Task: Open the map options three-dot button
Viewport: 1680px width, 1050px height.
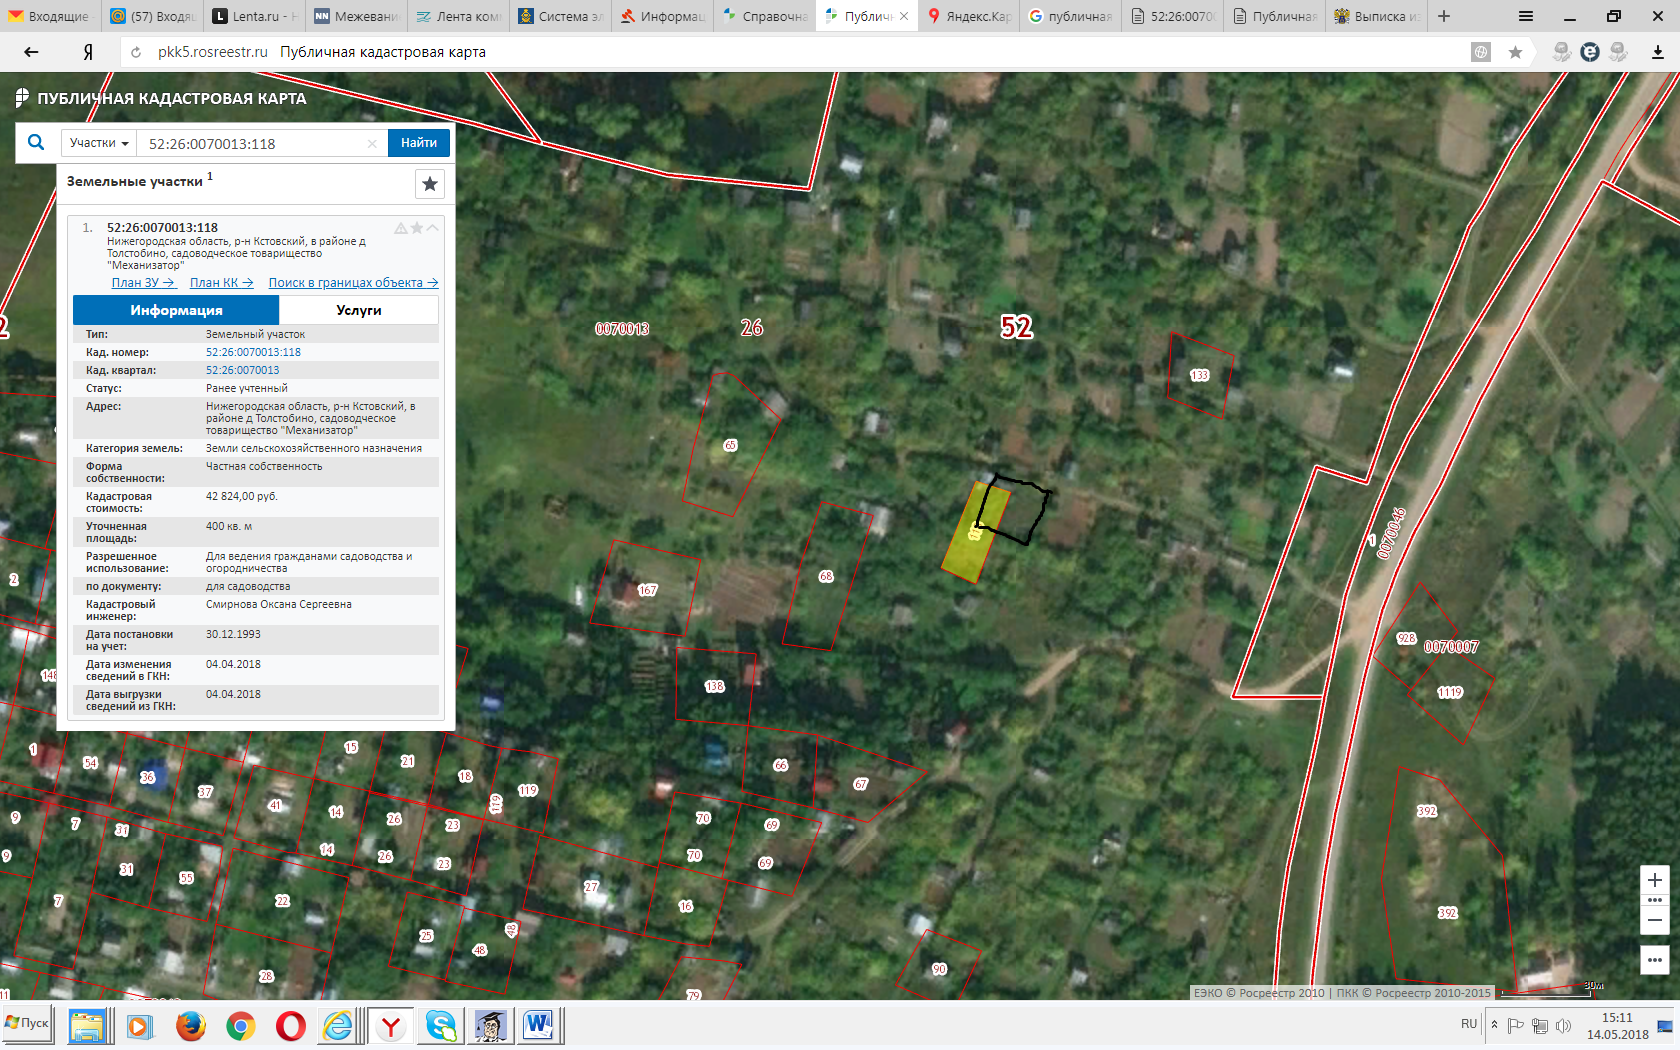Action: click(1655, 960)
